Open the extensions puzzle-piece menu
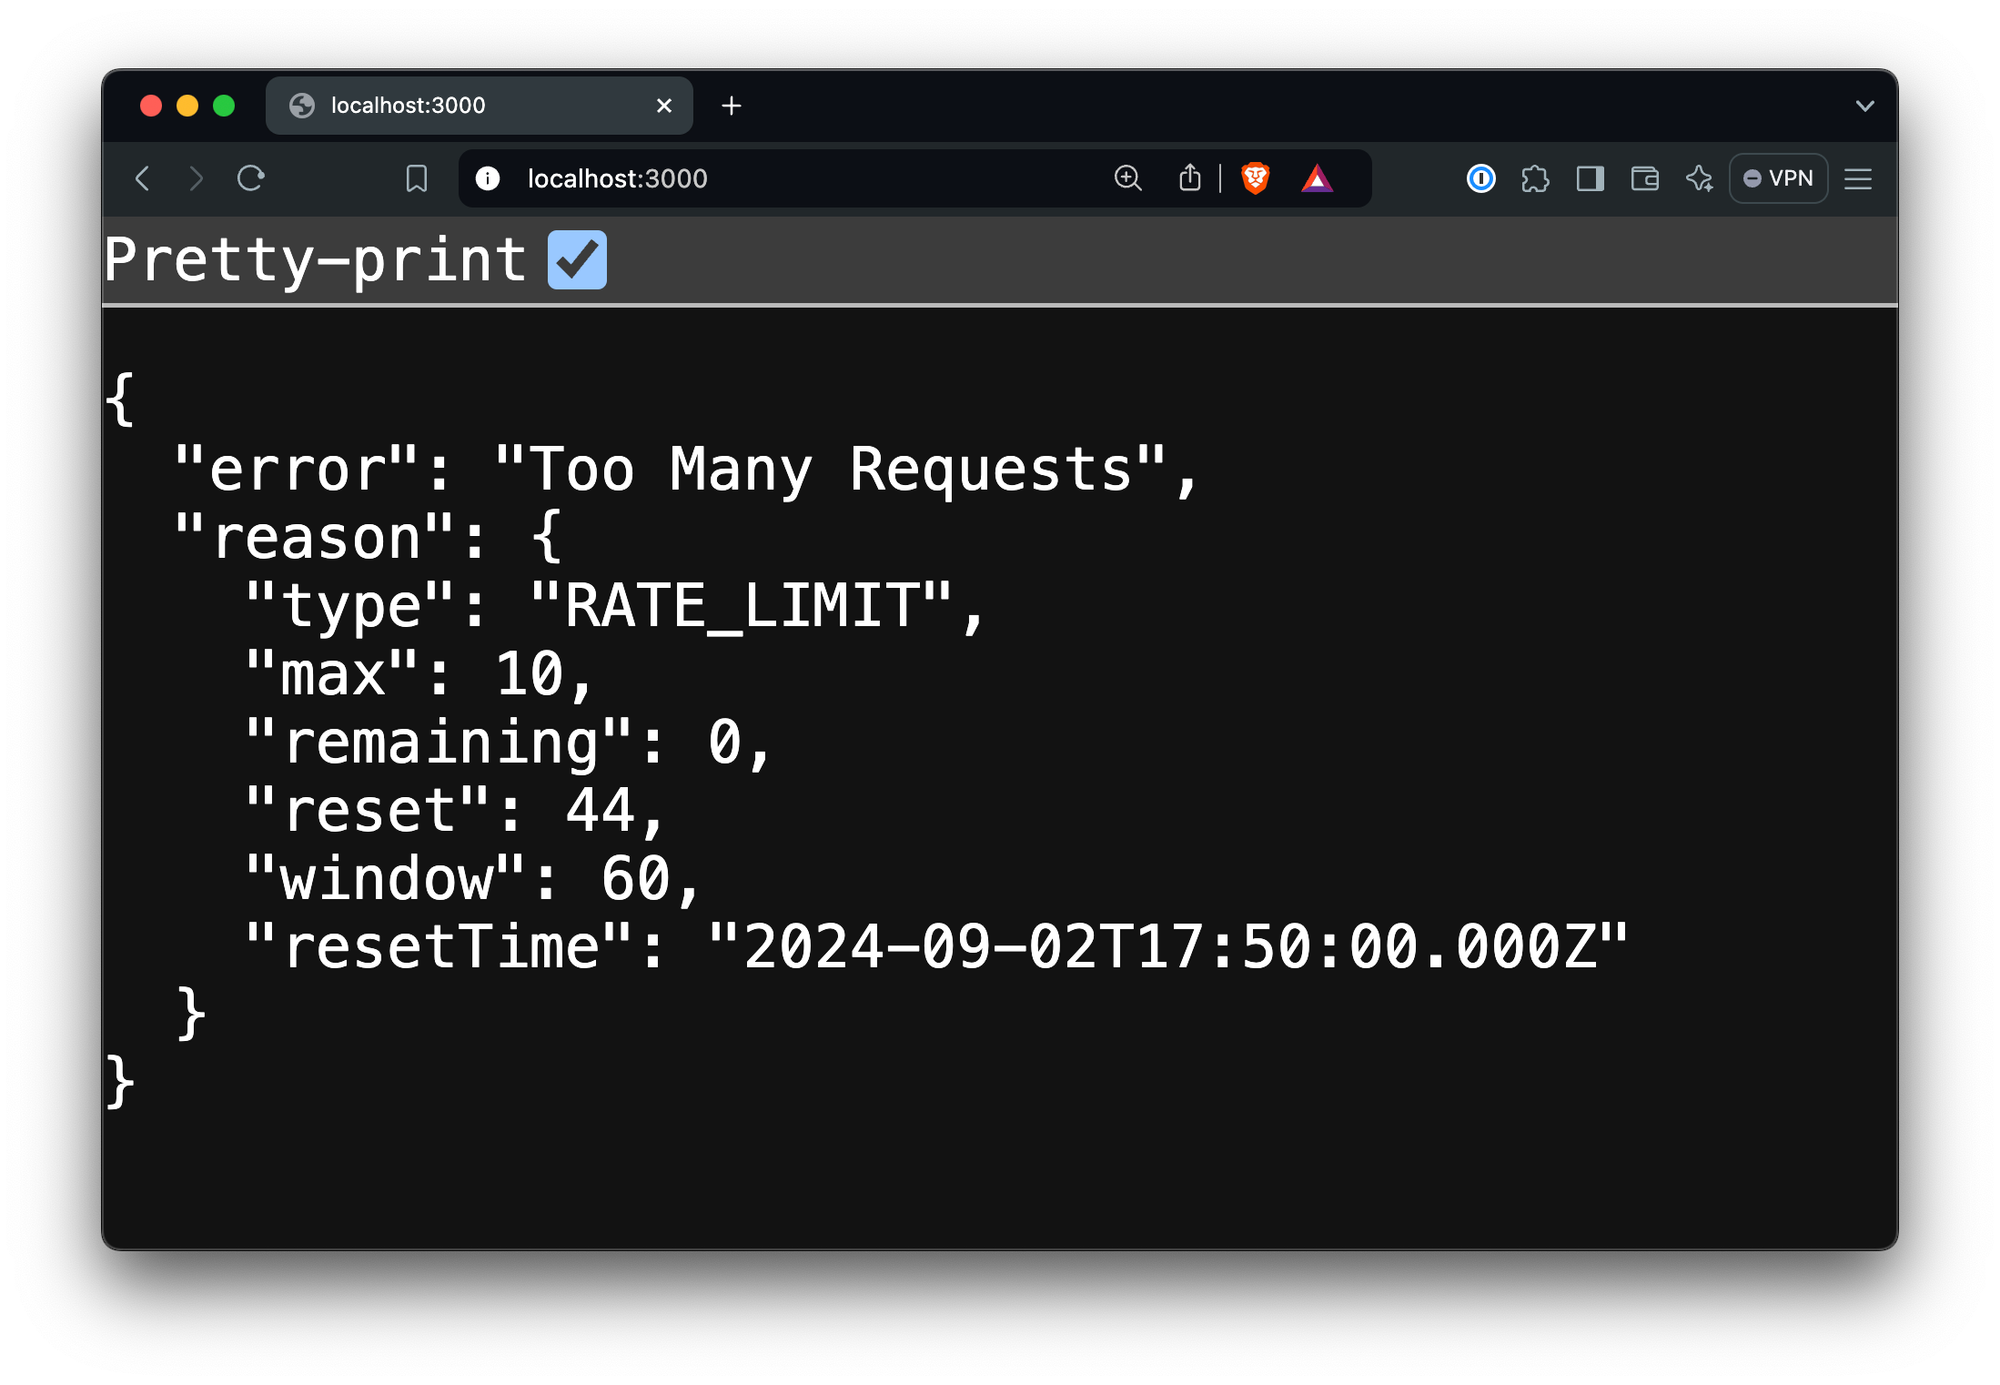This screenshot has width=2000, height=1385. coord(1536,179)
